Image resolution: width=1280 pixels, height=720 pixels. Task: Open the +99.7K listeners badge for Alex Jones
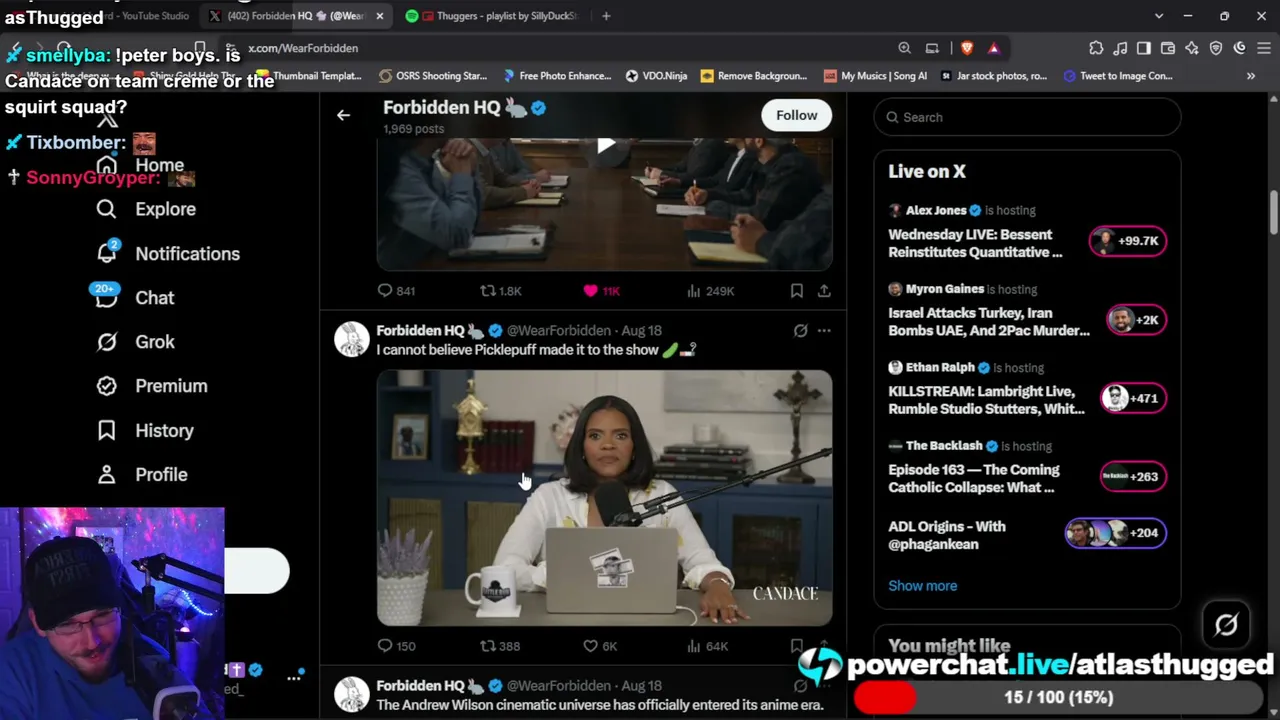(x=1127, y=241)
